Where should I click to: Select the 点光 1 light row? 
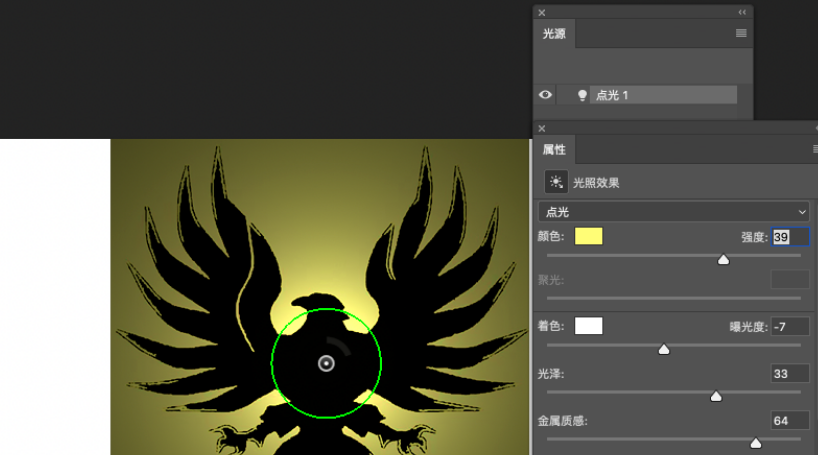click(x=663, y=95)
